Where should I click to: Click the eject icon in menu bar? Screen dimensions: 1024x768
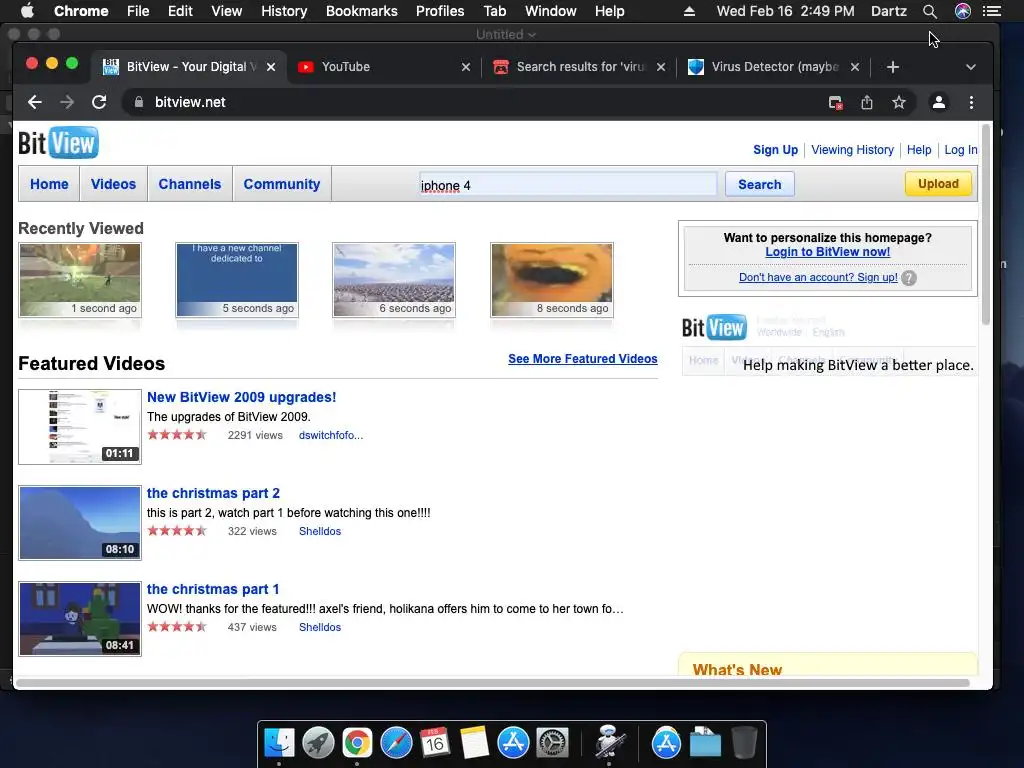(x=689, y=11)
